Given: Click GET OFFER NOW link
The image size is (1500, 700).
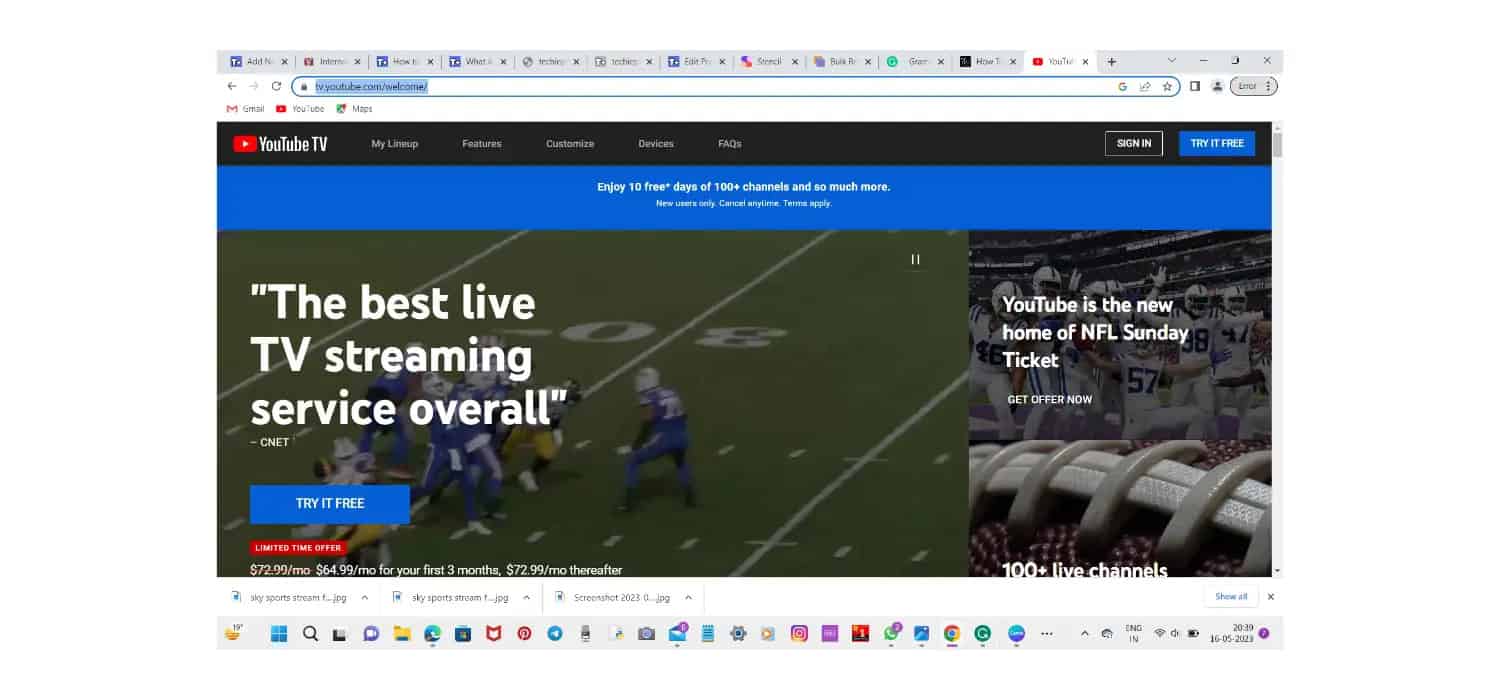Looking at the screenshot, I should 1049,400.
